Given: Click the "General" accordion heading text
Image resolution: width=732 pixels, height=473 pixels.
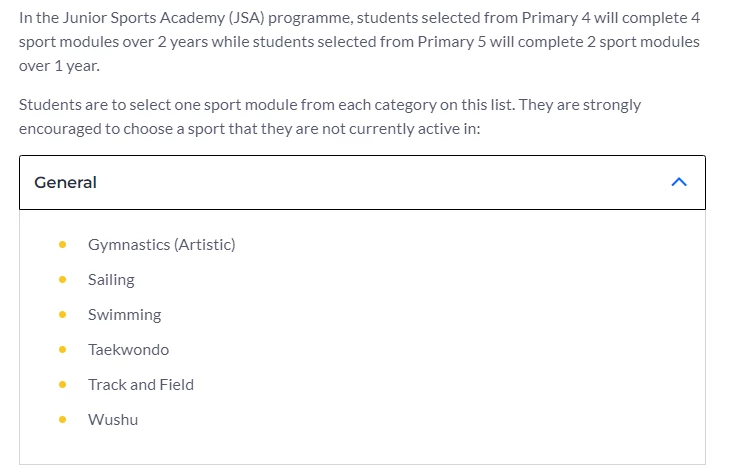Looking at the screenshot, I should tap(65, 183).
